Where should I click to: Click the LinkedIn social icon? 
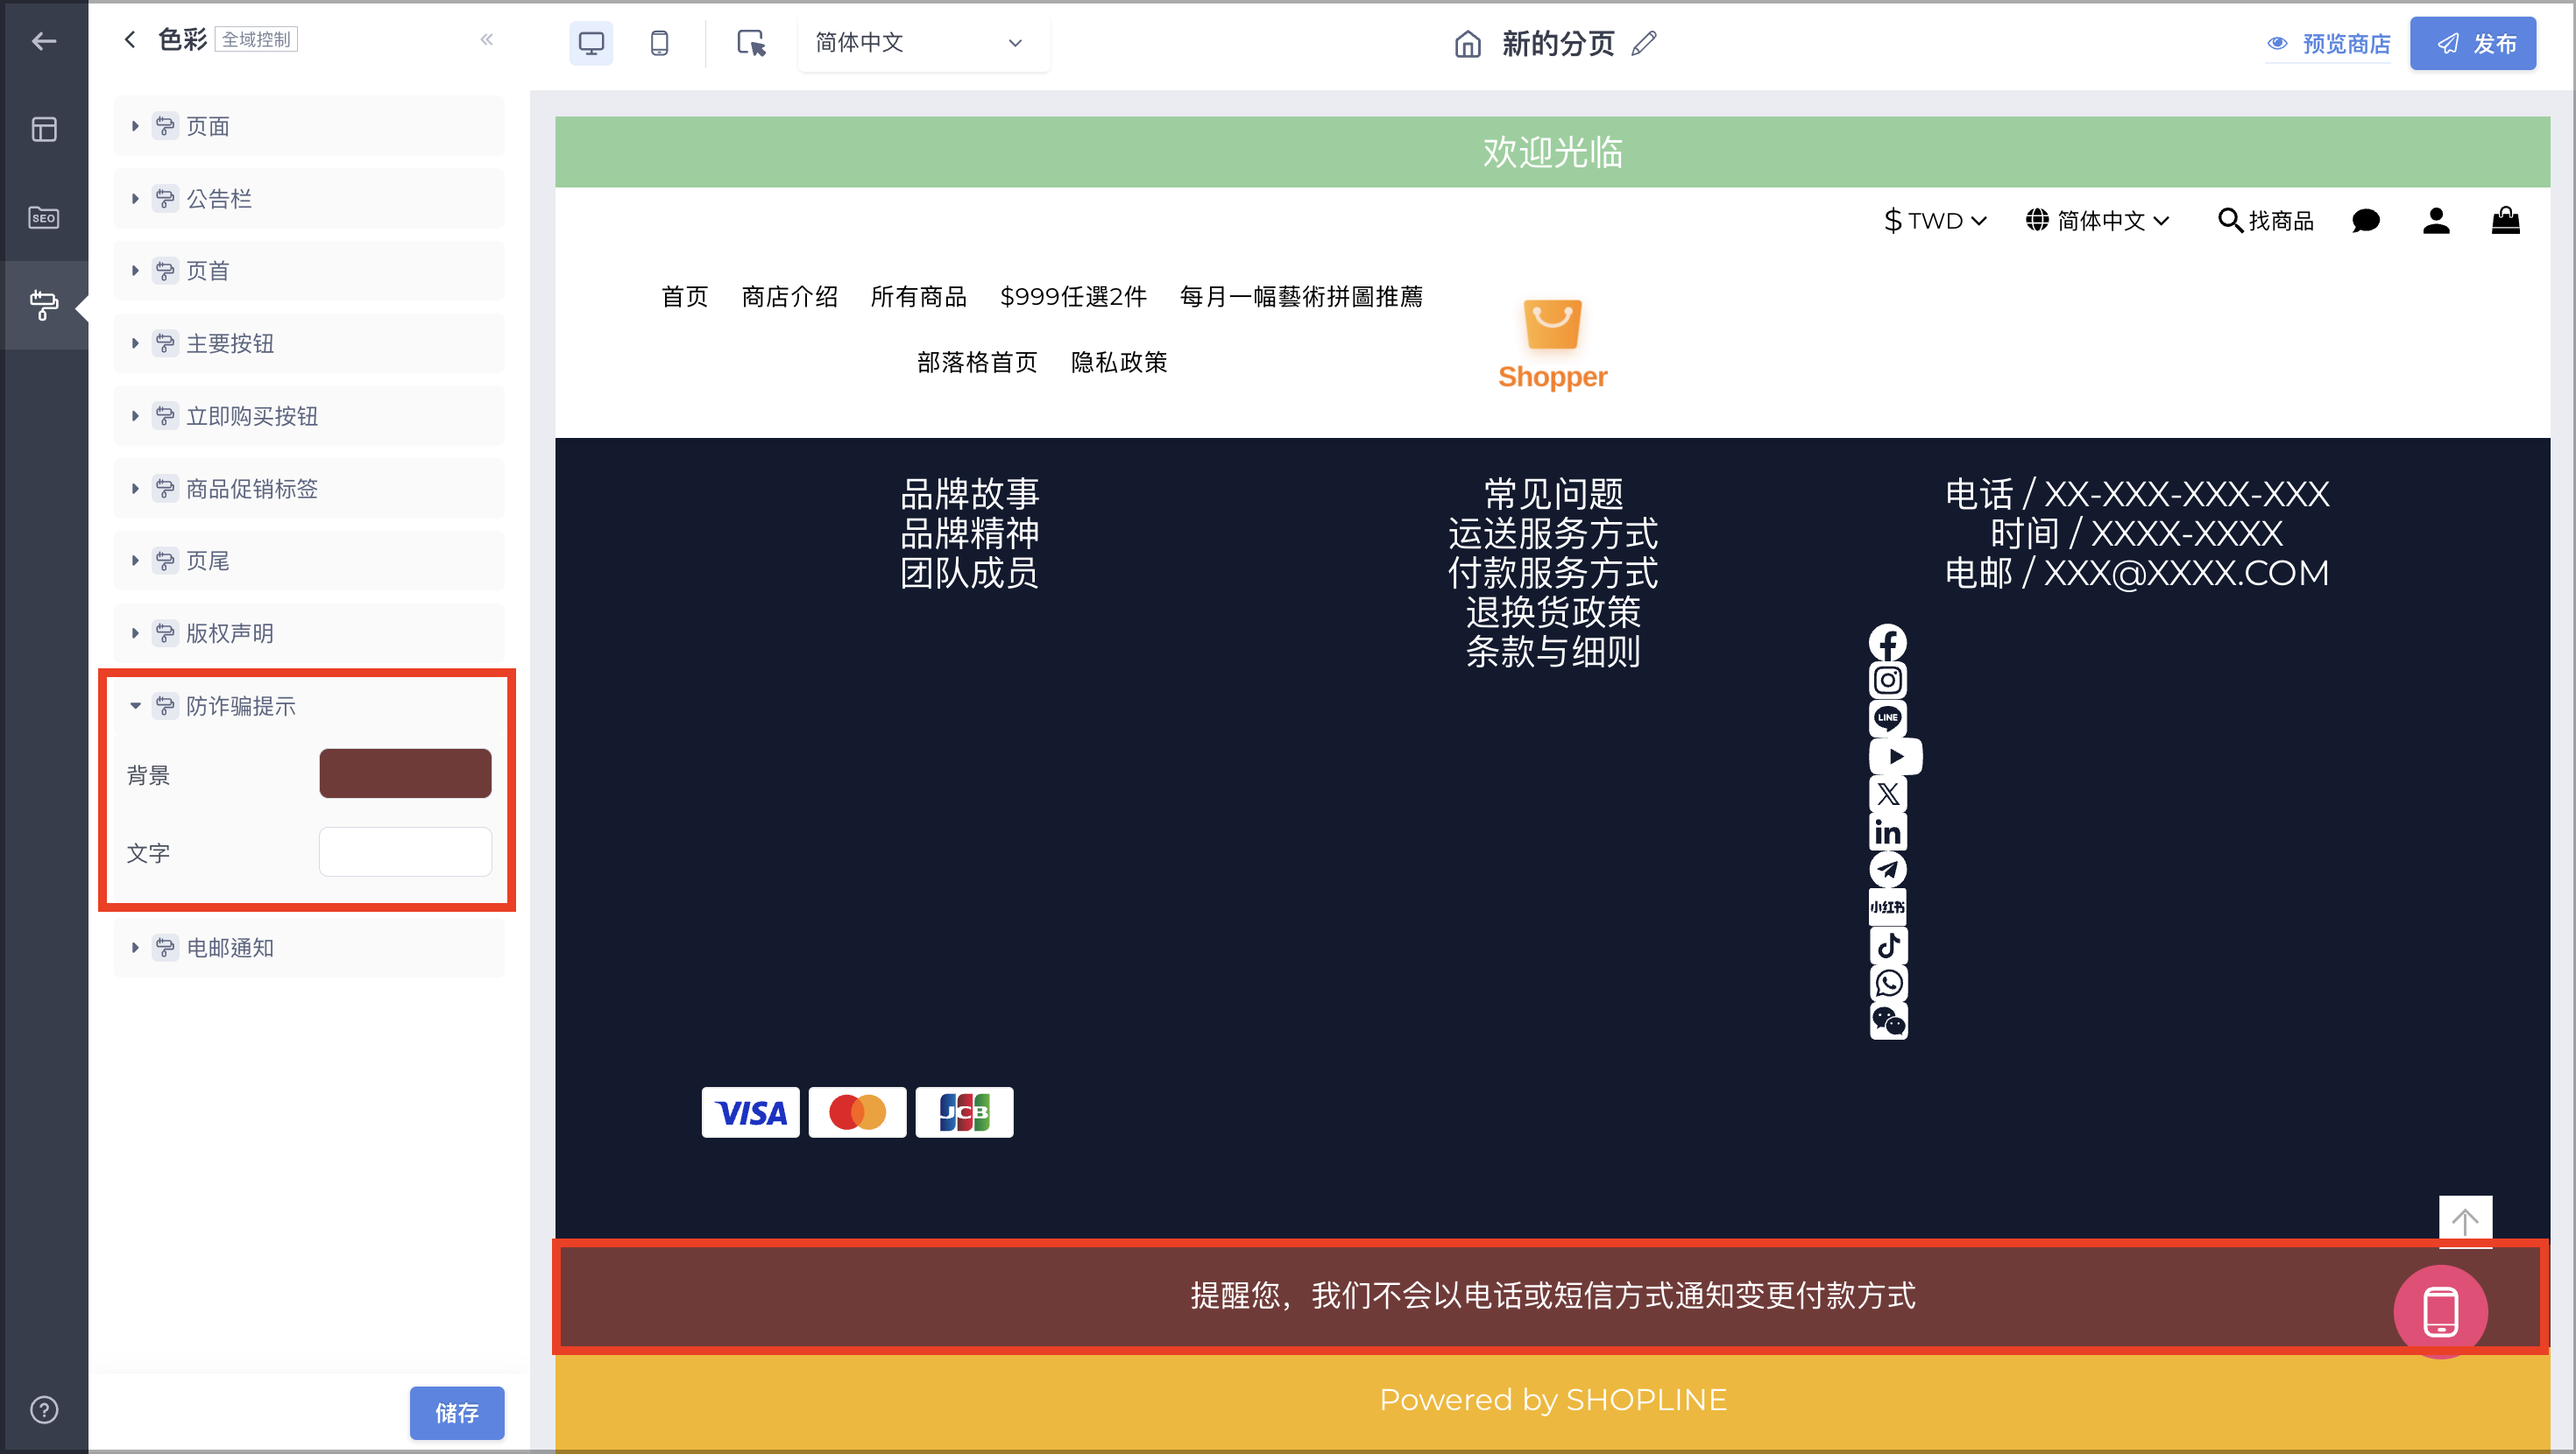click(1888, 832)
